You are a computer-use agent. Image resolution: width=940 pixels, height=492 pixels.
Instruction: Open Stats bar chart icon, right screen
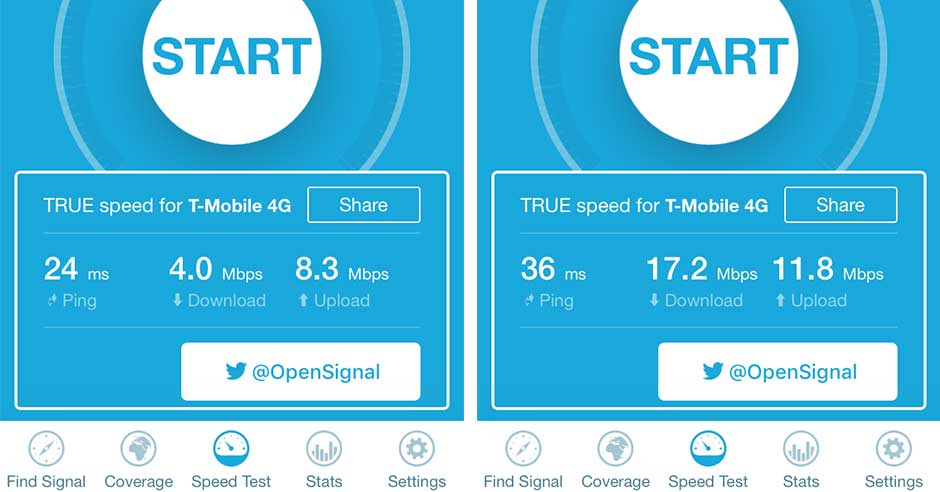[801, 449]
